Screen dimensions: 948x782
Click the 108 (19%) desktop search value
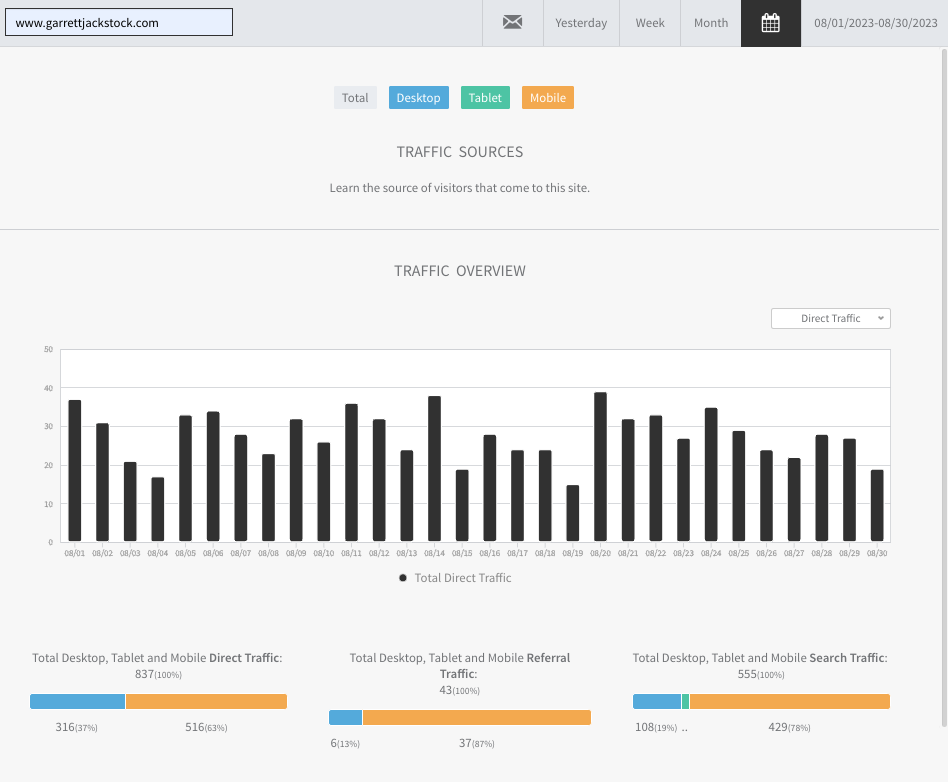tap(656, 727)
